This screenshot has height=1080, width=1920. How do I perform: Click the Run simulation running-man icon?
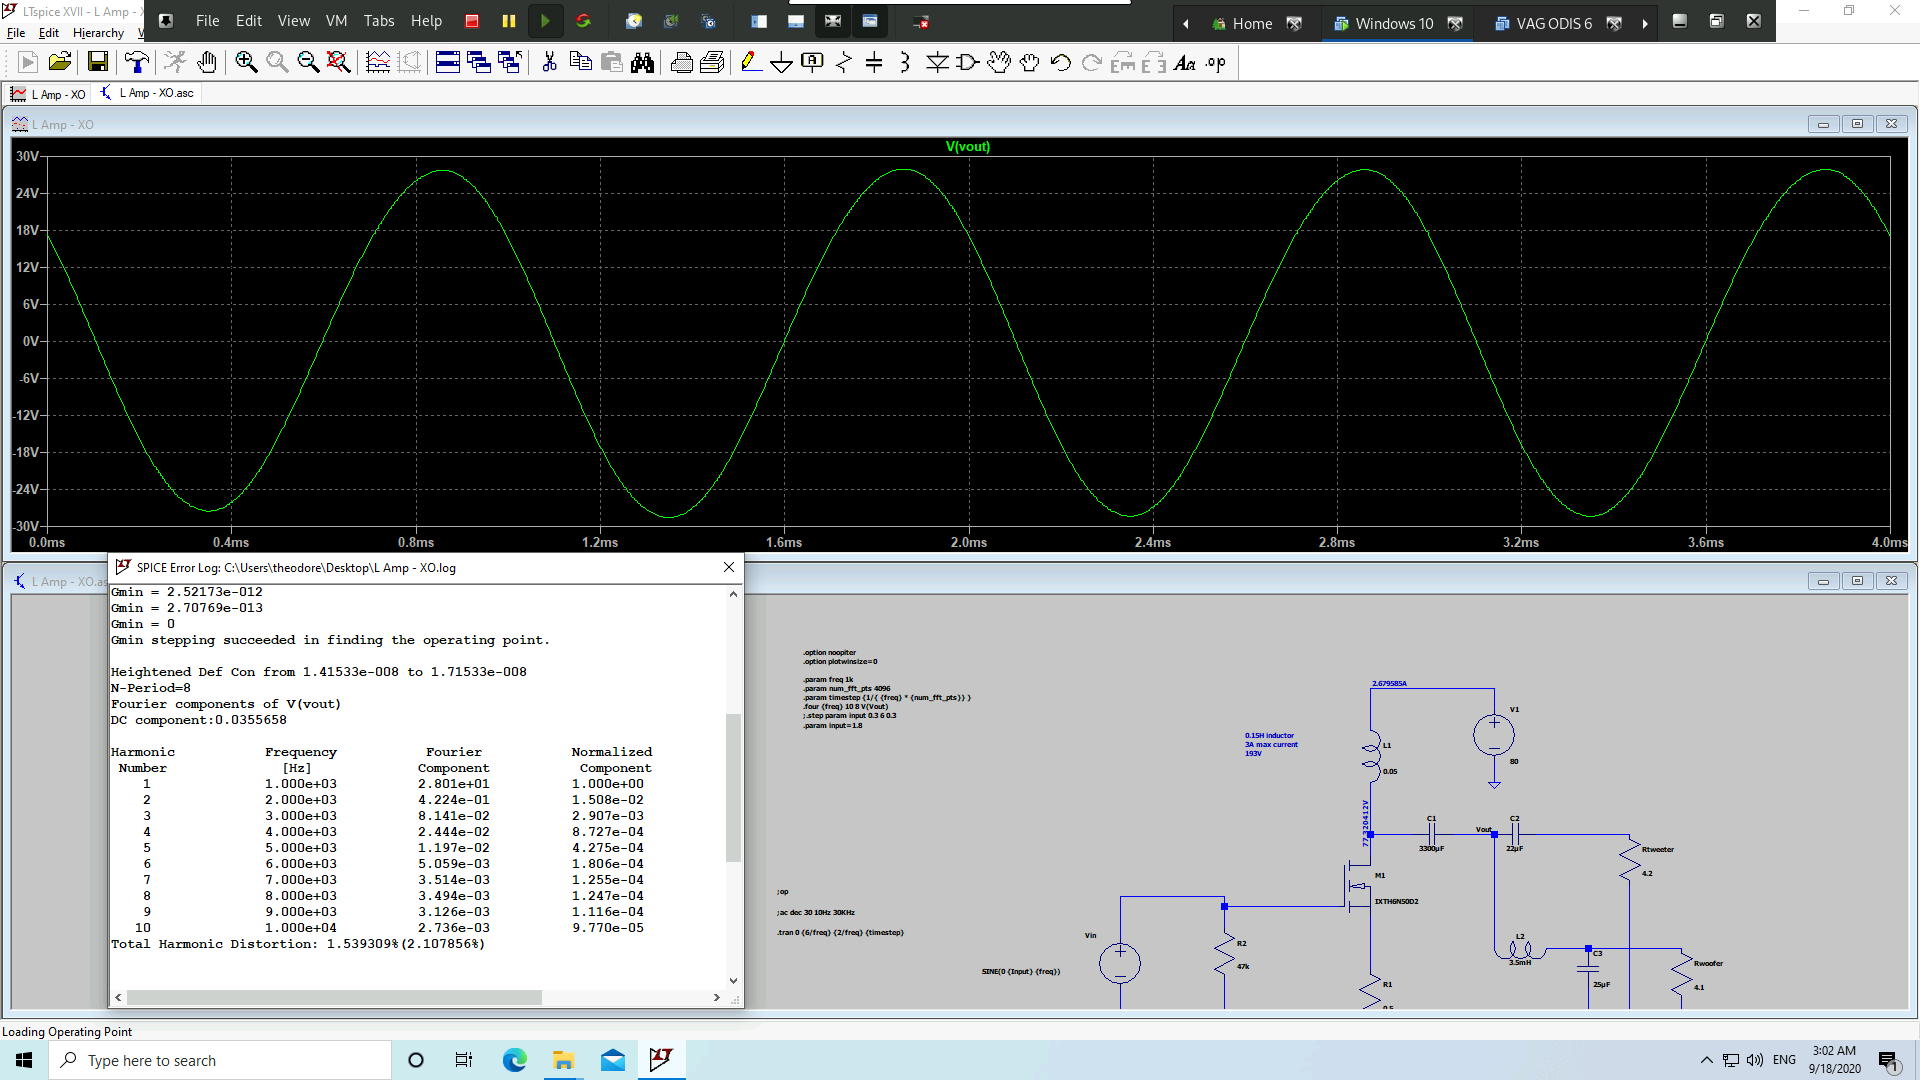point(176,63)
